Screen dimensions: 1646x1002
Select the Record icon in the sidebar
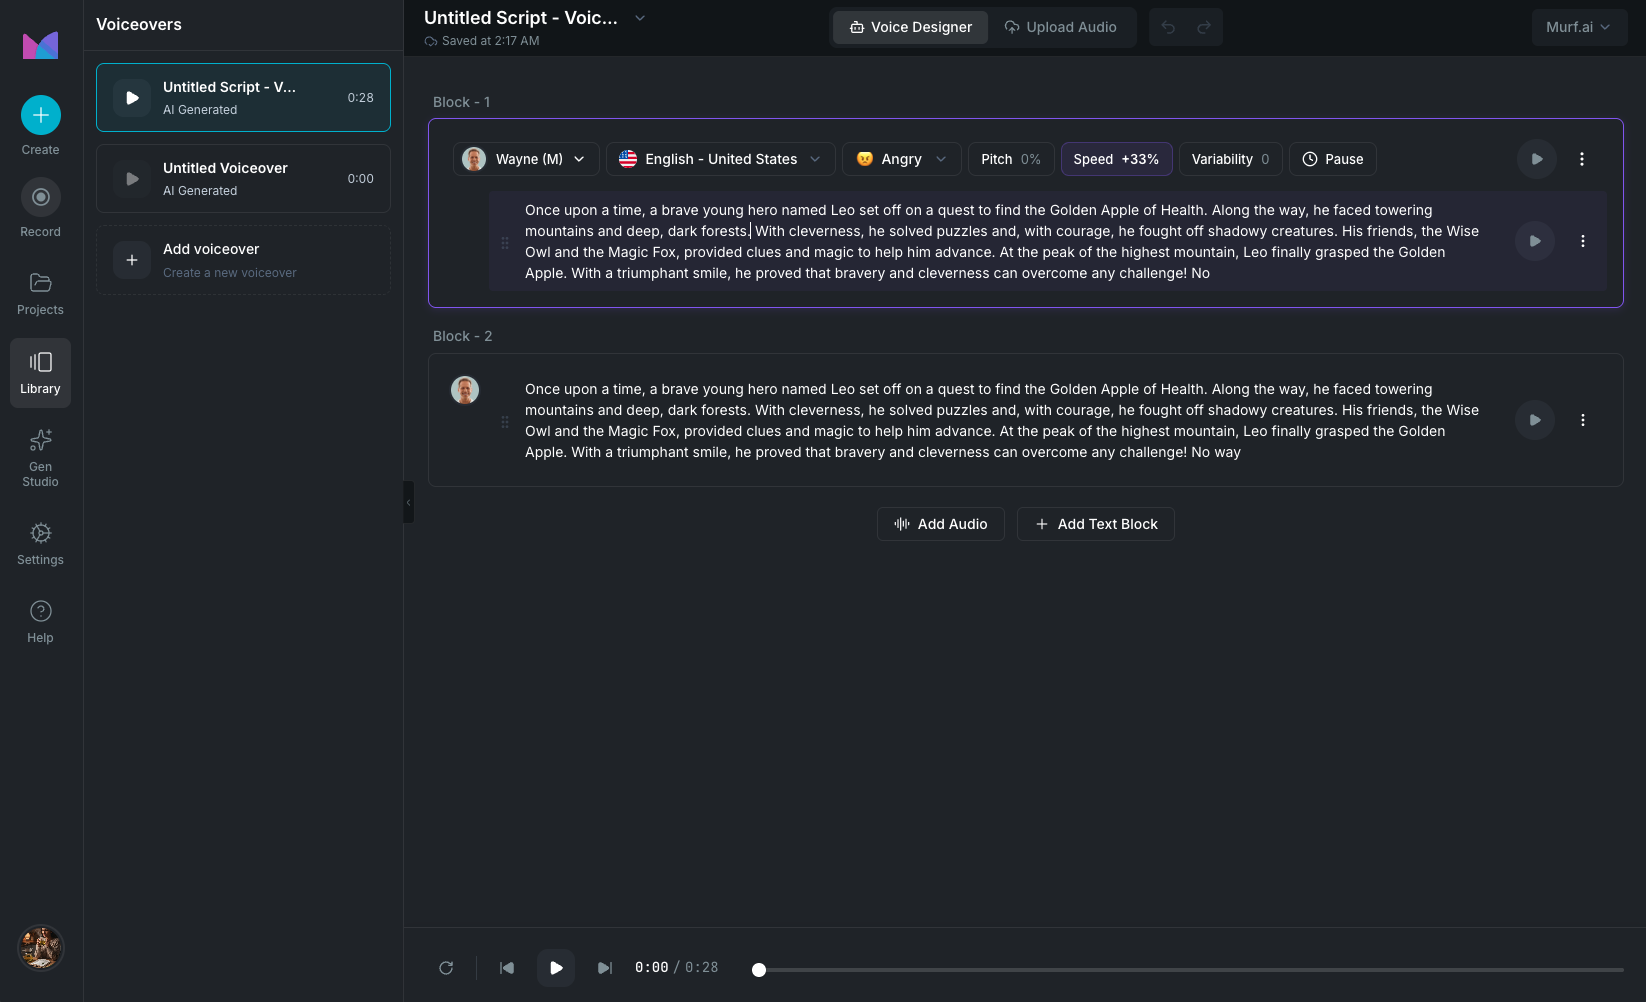40,197
